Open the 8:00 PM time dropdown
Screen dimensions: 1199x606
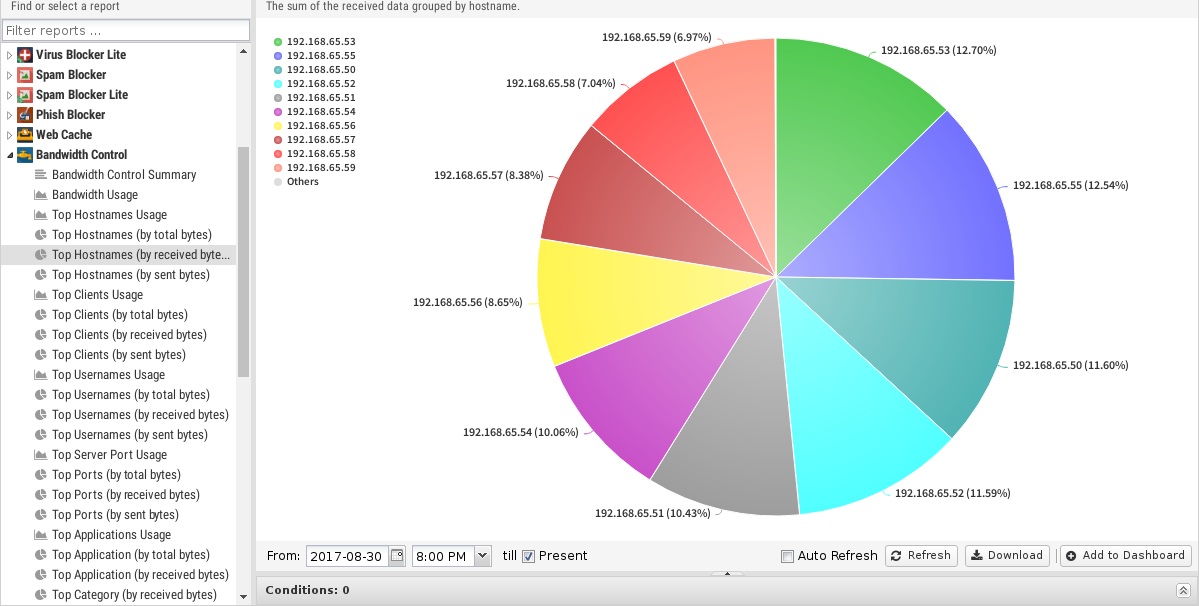click(x=483, y=556)
